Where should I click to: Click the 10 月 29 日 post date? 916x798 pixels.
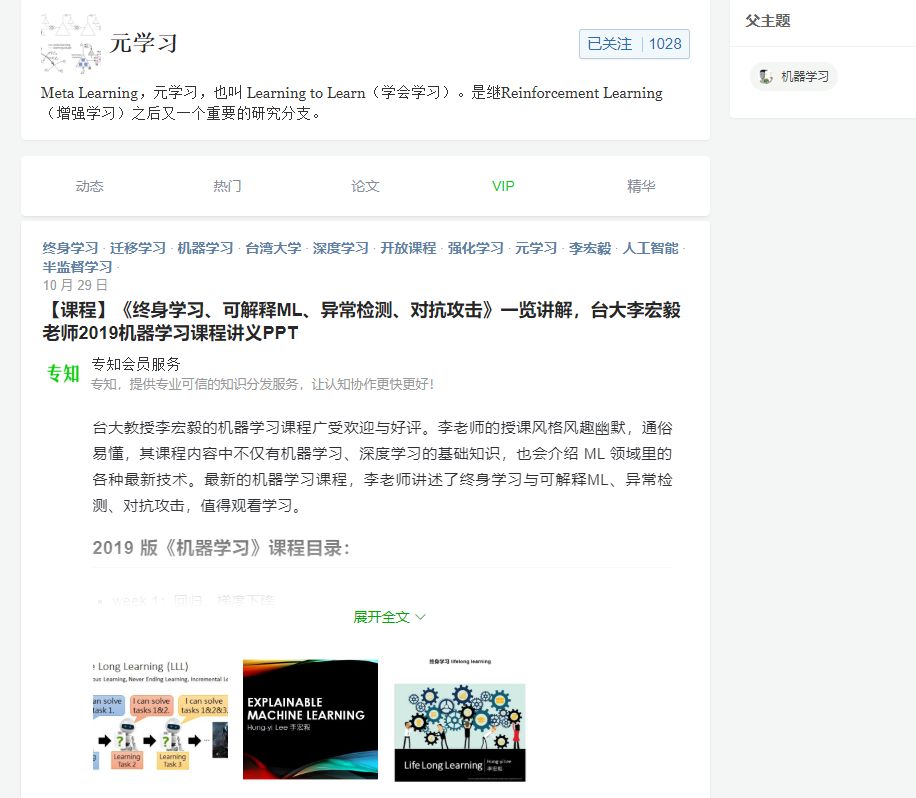tap(75, 285)
